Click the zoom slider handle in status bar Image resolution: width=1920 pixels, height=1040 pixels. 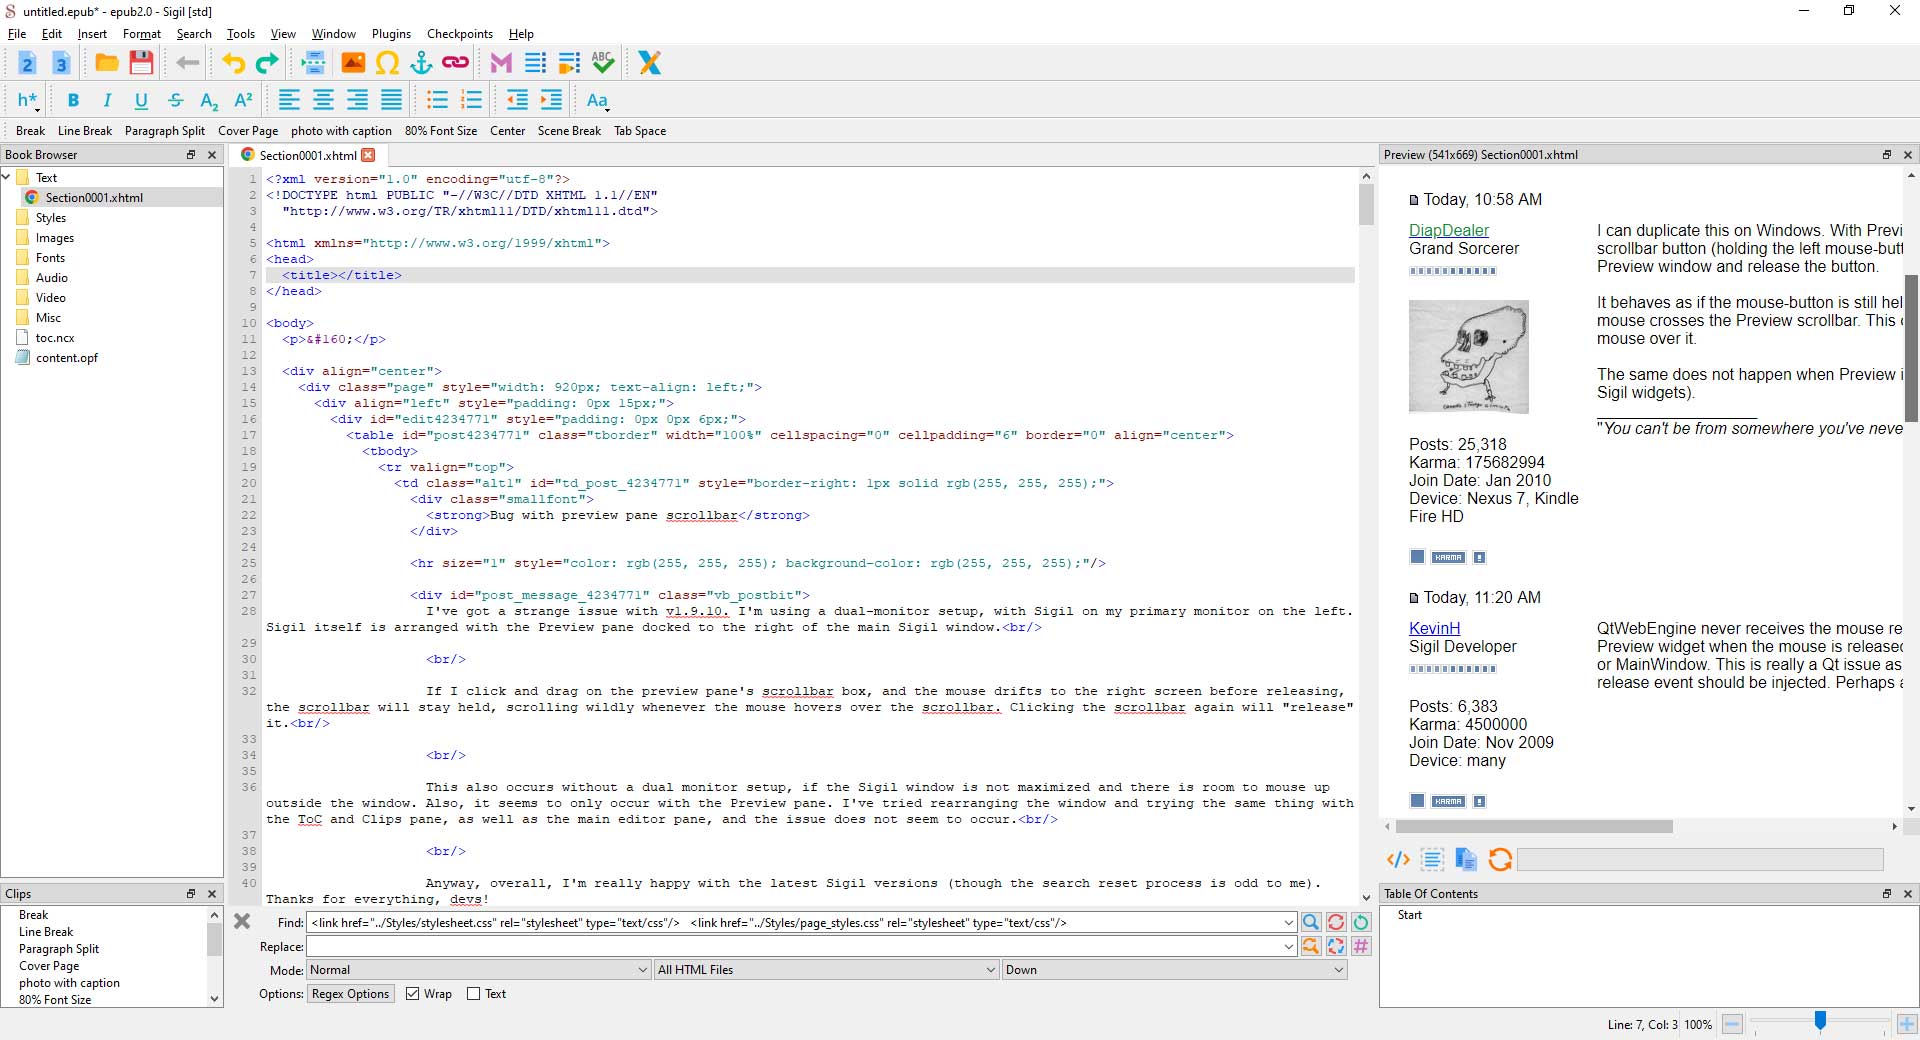coord(1820,1020)
